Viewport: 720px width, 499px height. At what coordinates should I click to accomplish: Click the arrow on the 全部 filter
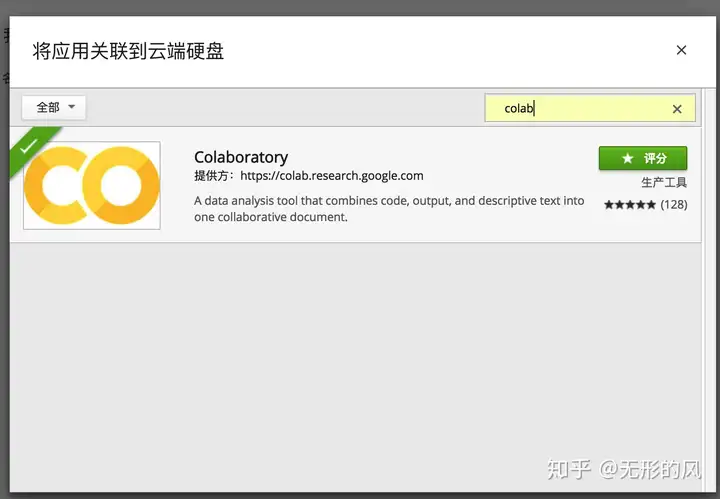click(72, 107)
